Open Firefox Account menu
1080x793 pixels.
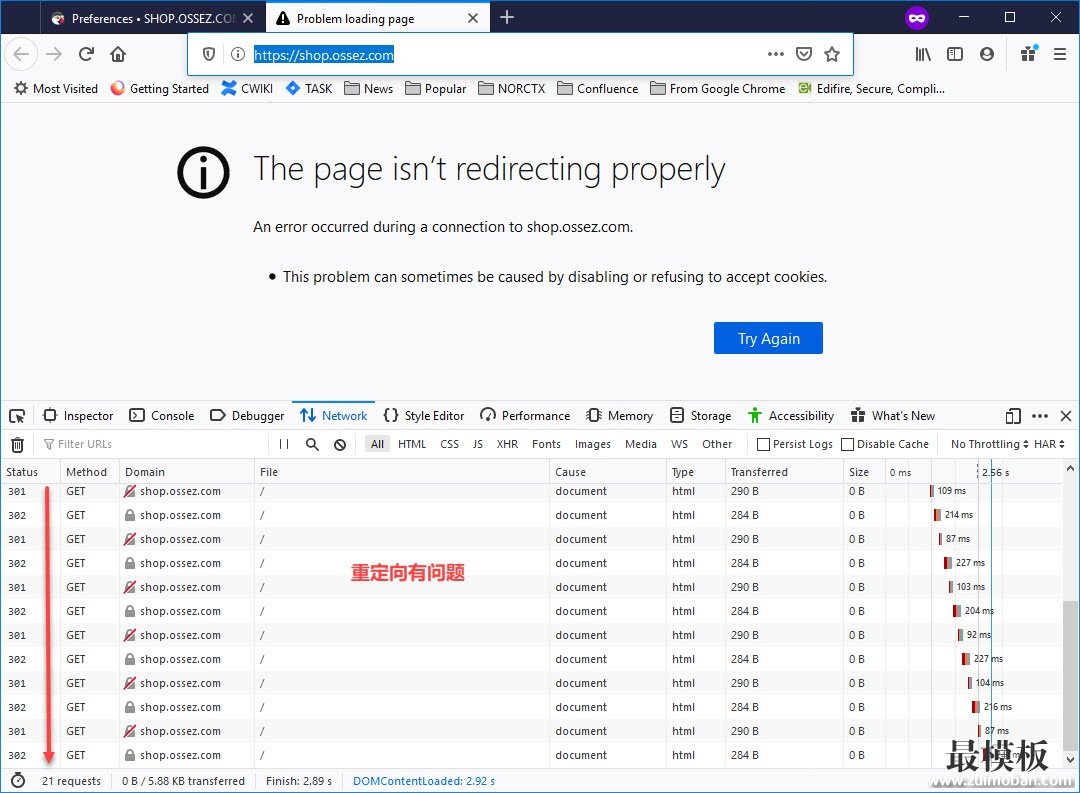(987, 54)
